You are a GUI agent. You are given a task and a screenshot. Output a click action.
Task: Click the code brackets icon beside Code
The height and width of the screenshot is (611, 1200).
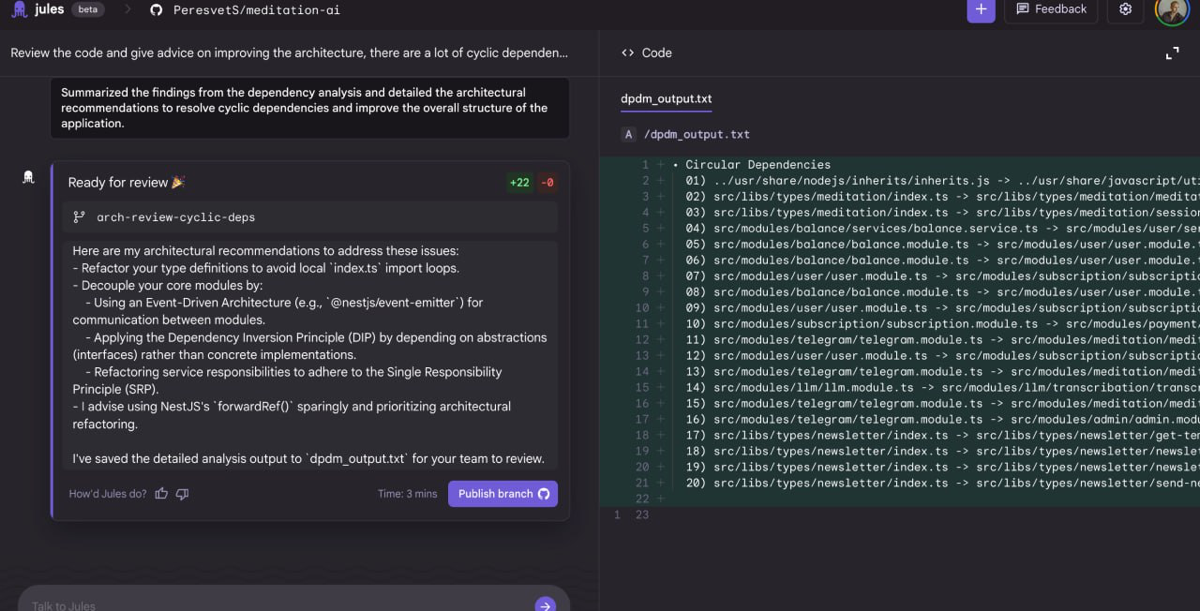coord(628,53)
